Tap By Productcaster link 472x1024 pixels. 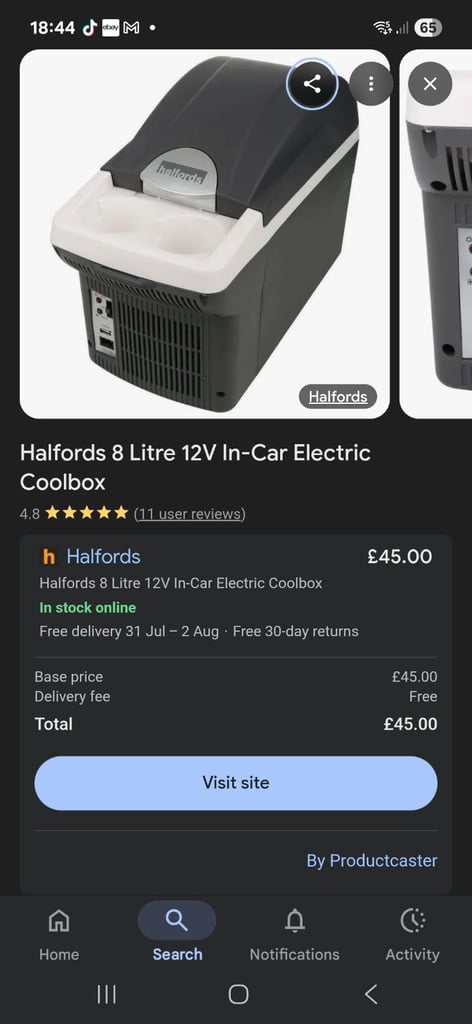(x=372, y=861)
